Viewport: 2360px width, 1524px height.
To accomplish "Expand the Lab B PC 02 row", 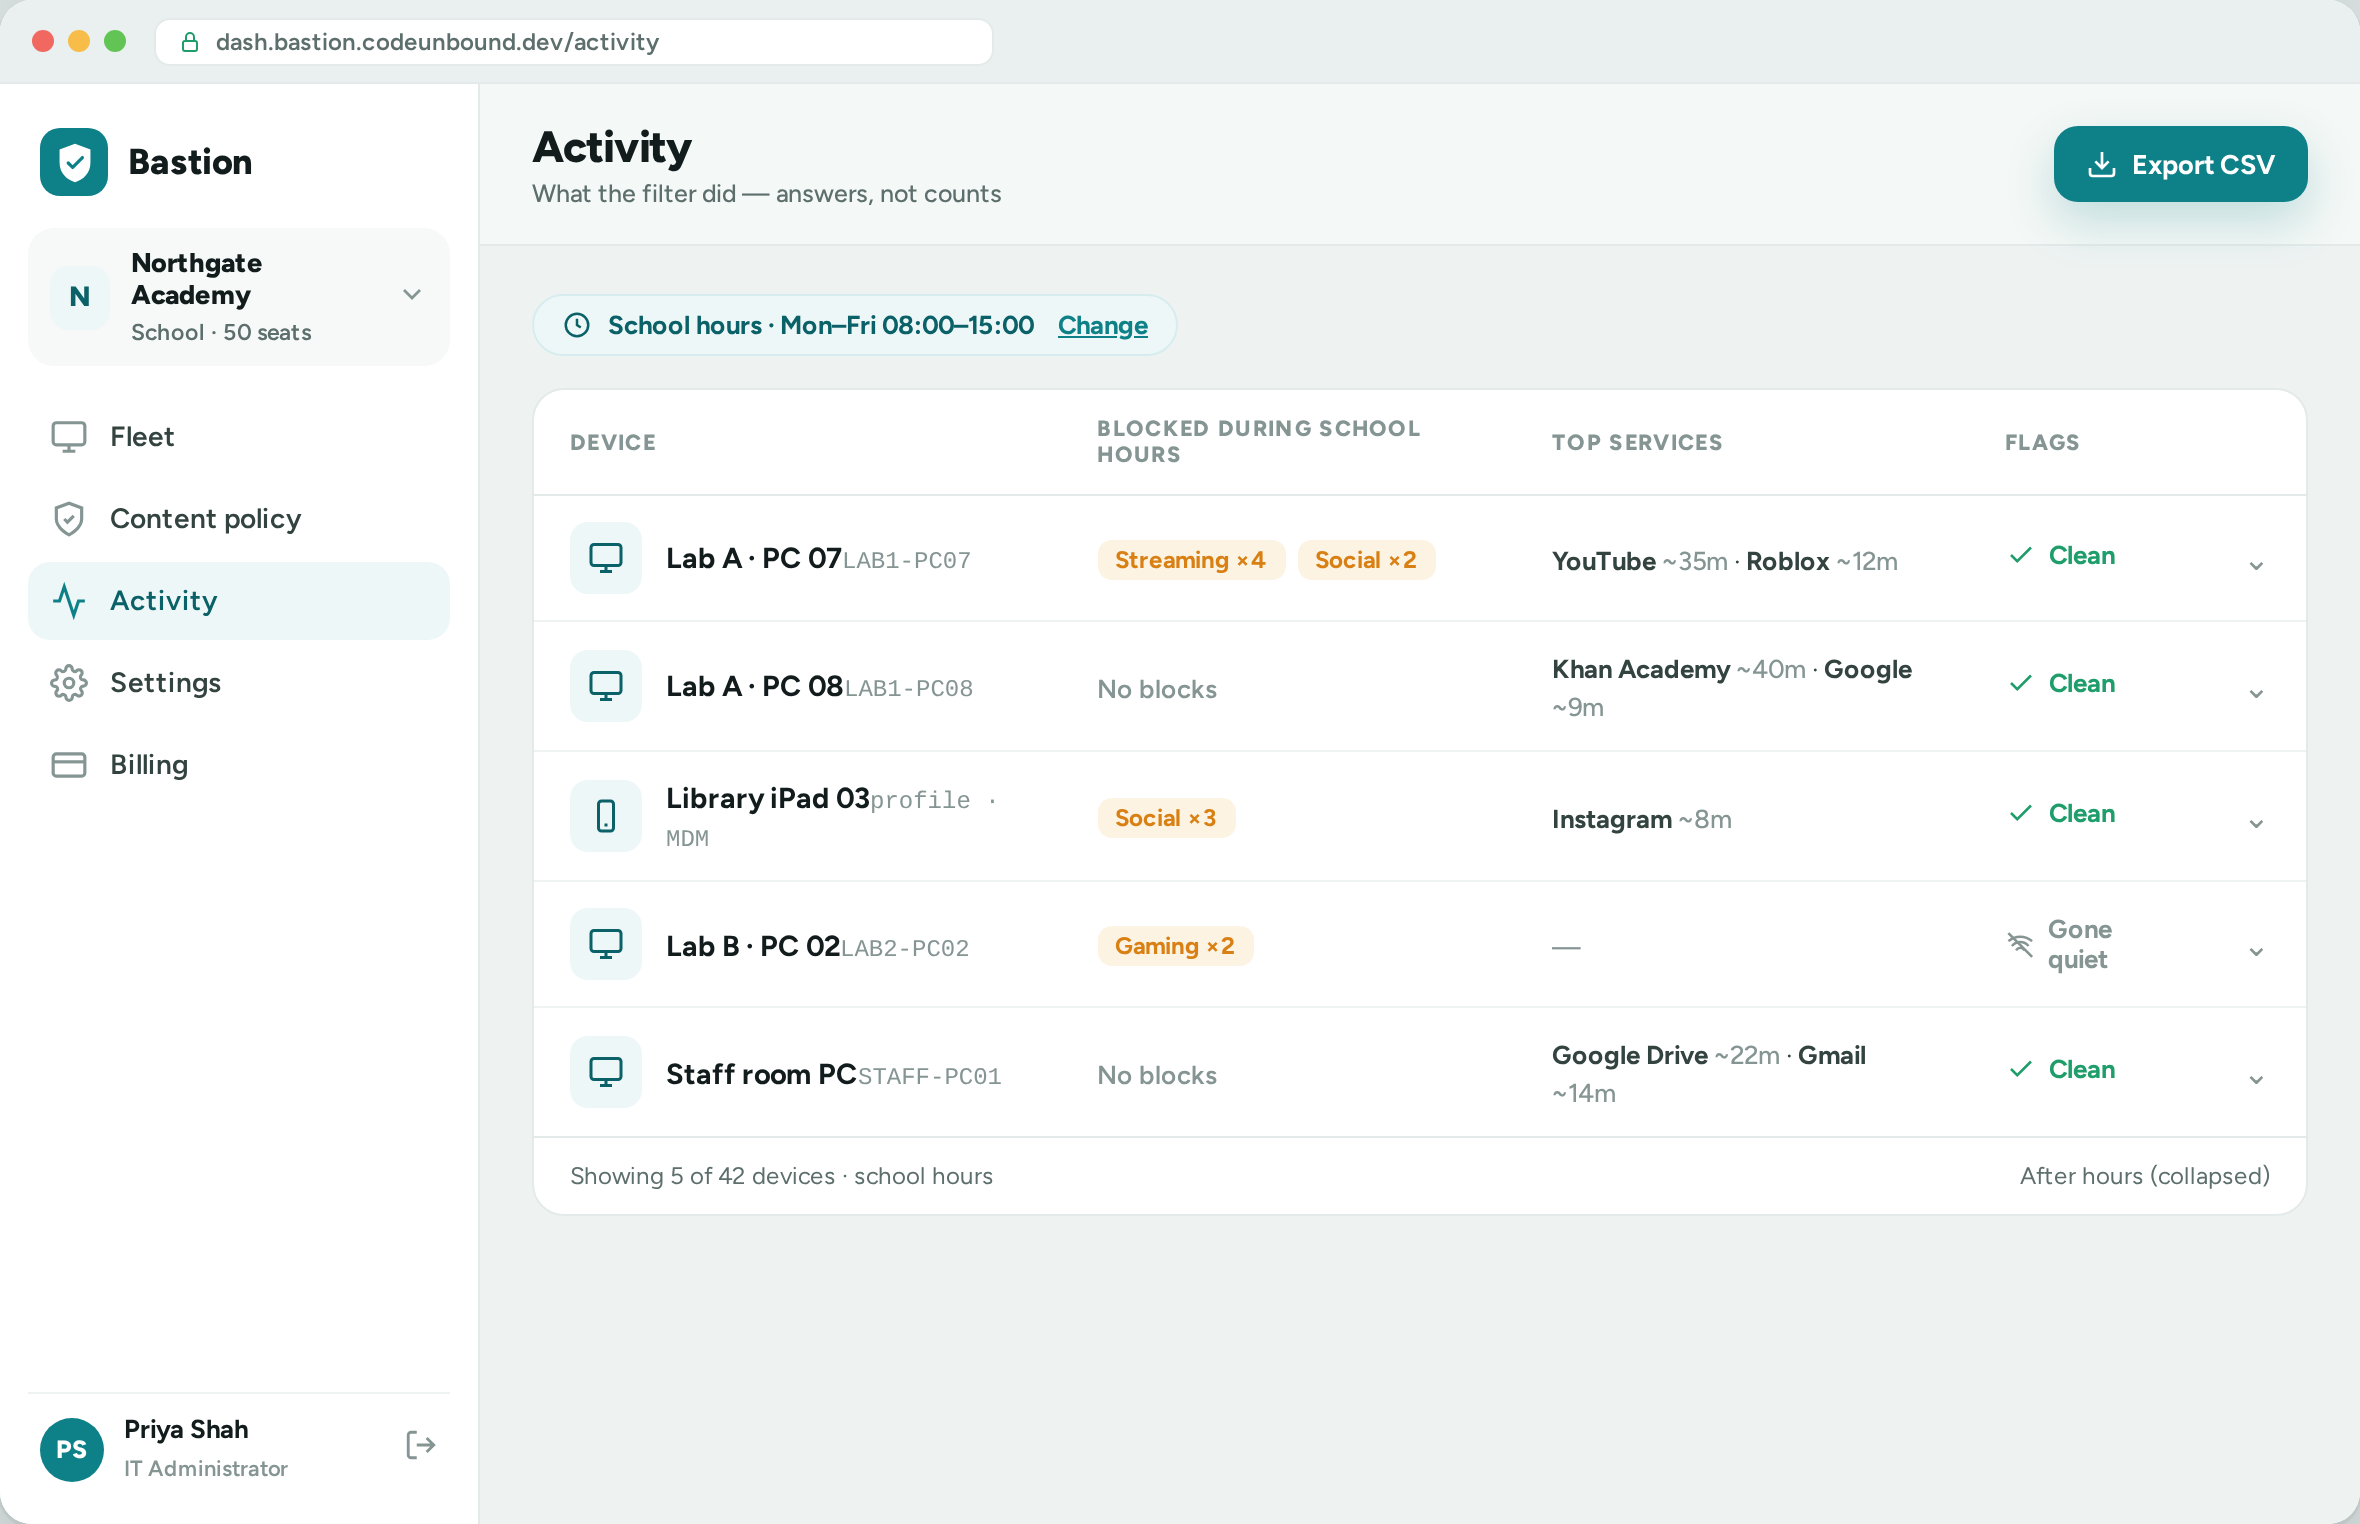I will (2256, 952).
